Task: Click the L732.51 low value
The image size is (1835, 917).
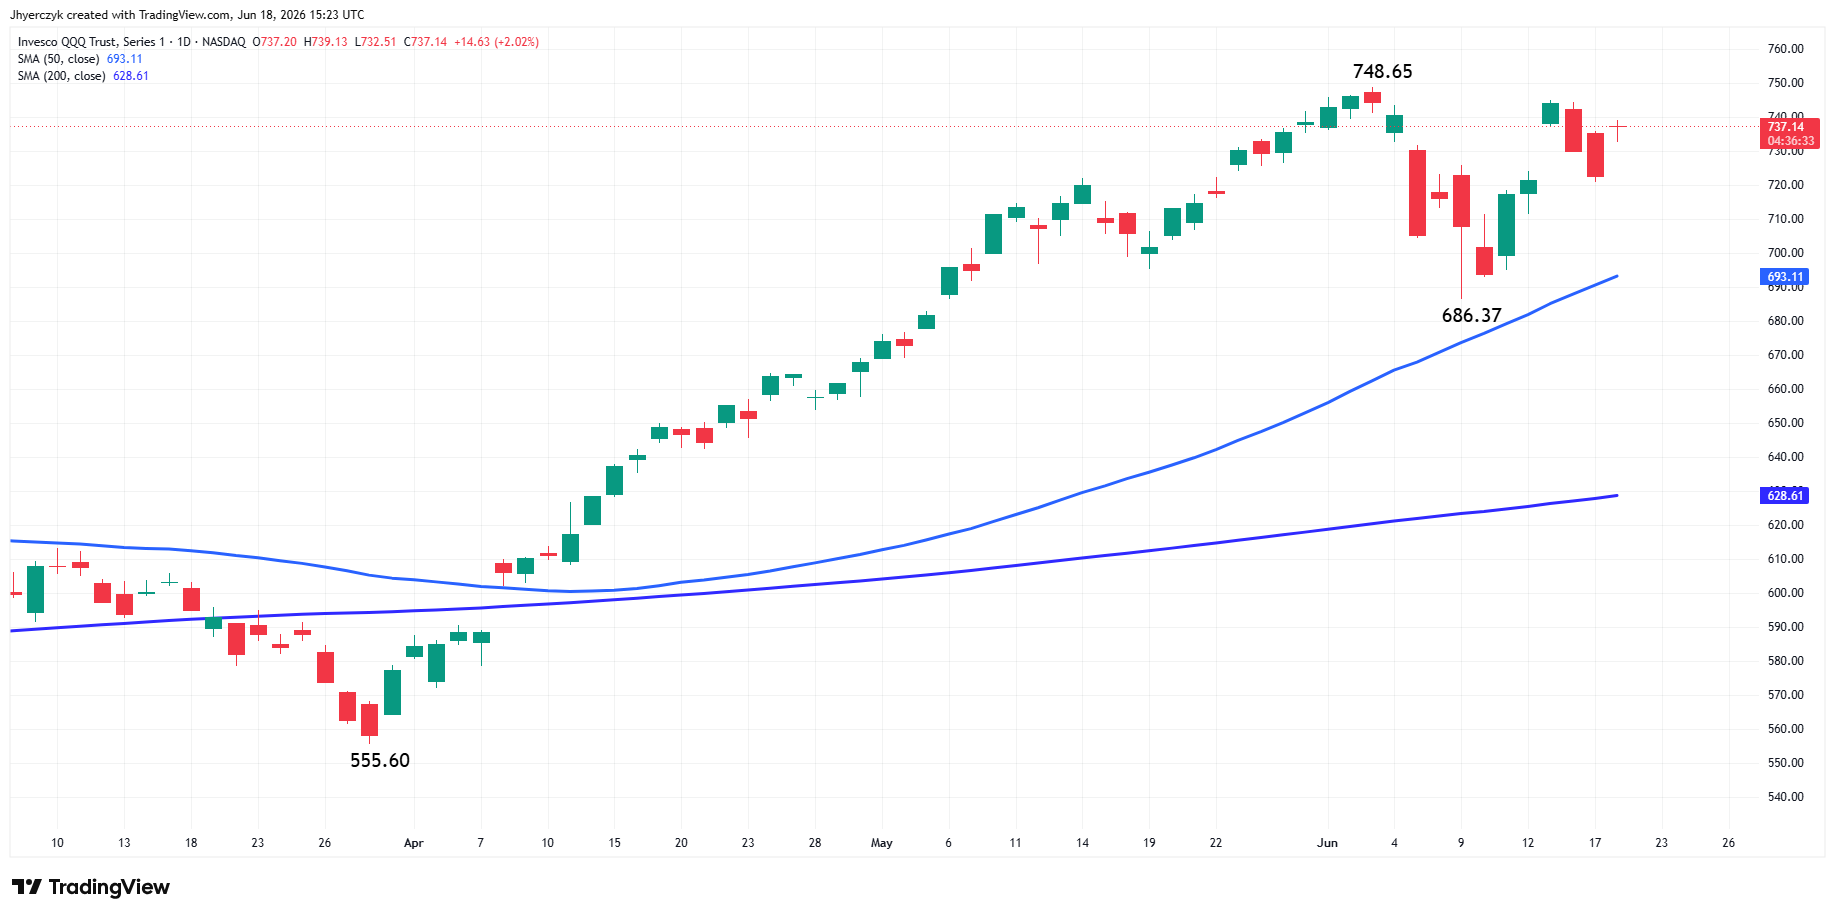Action: (x=376, y=42)
